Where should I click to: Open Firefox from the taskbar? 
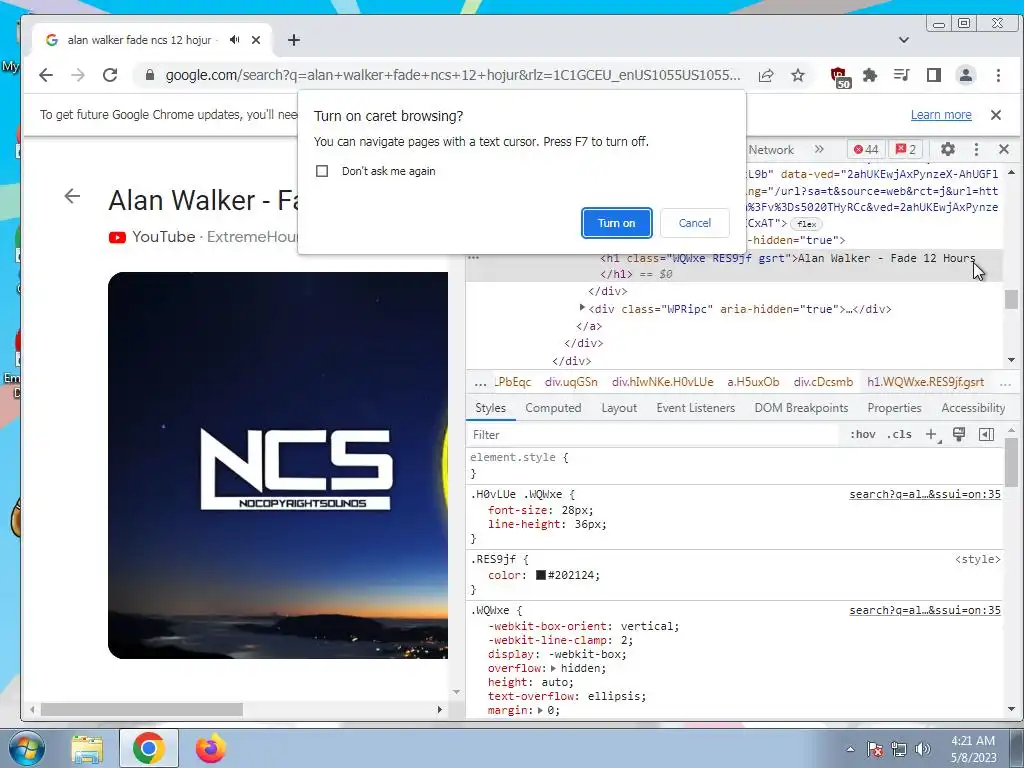point(210,749)
